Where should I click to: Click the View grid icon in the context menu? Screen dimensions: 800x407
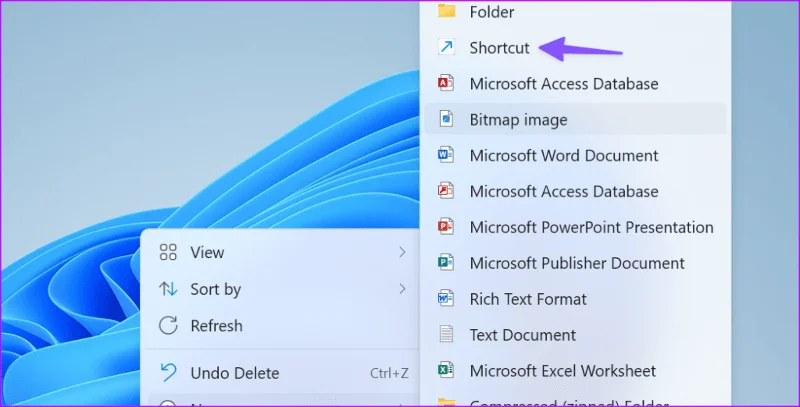(168, 252)
